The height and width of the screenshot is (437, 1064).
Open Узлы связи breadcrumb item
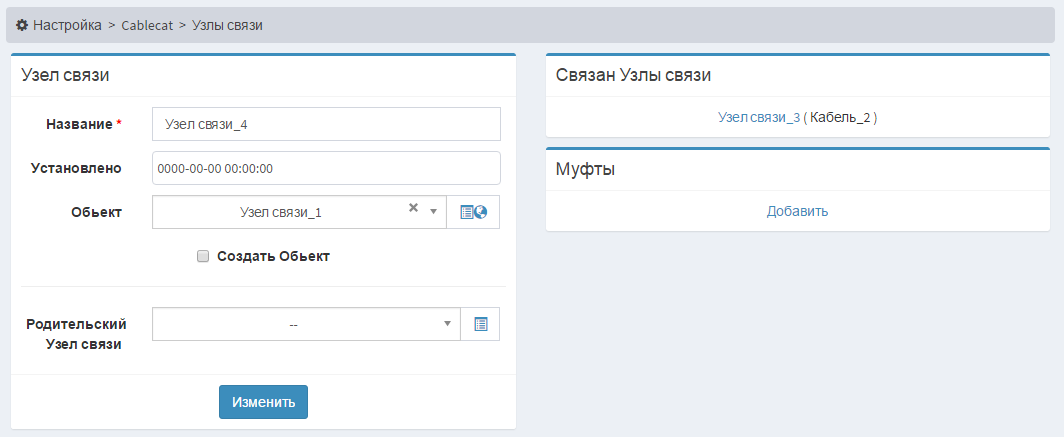tap(227, 25)
